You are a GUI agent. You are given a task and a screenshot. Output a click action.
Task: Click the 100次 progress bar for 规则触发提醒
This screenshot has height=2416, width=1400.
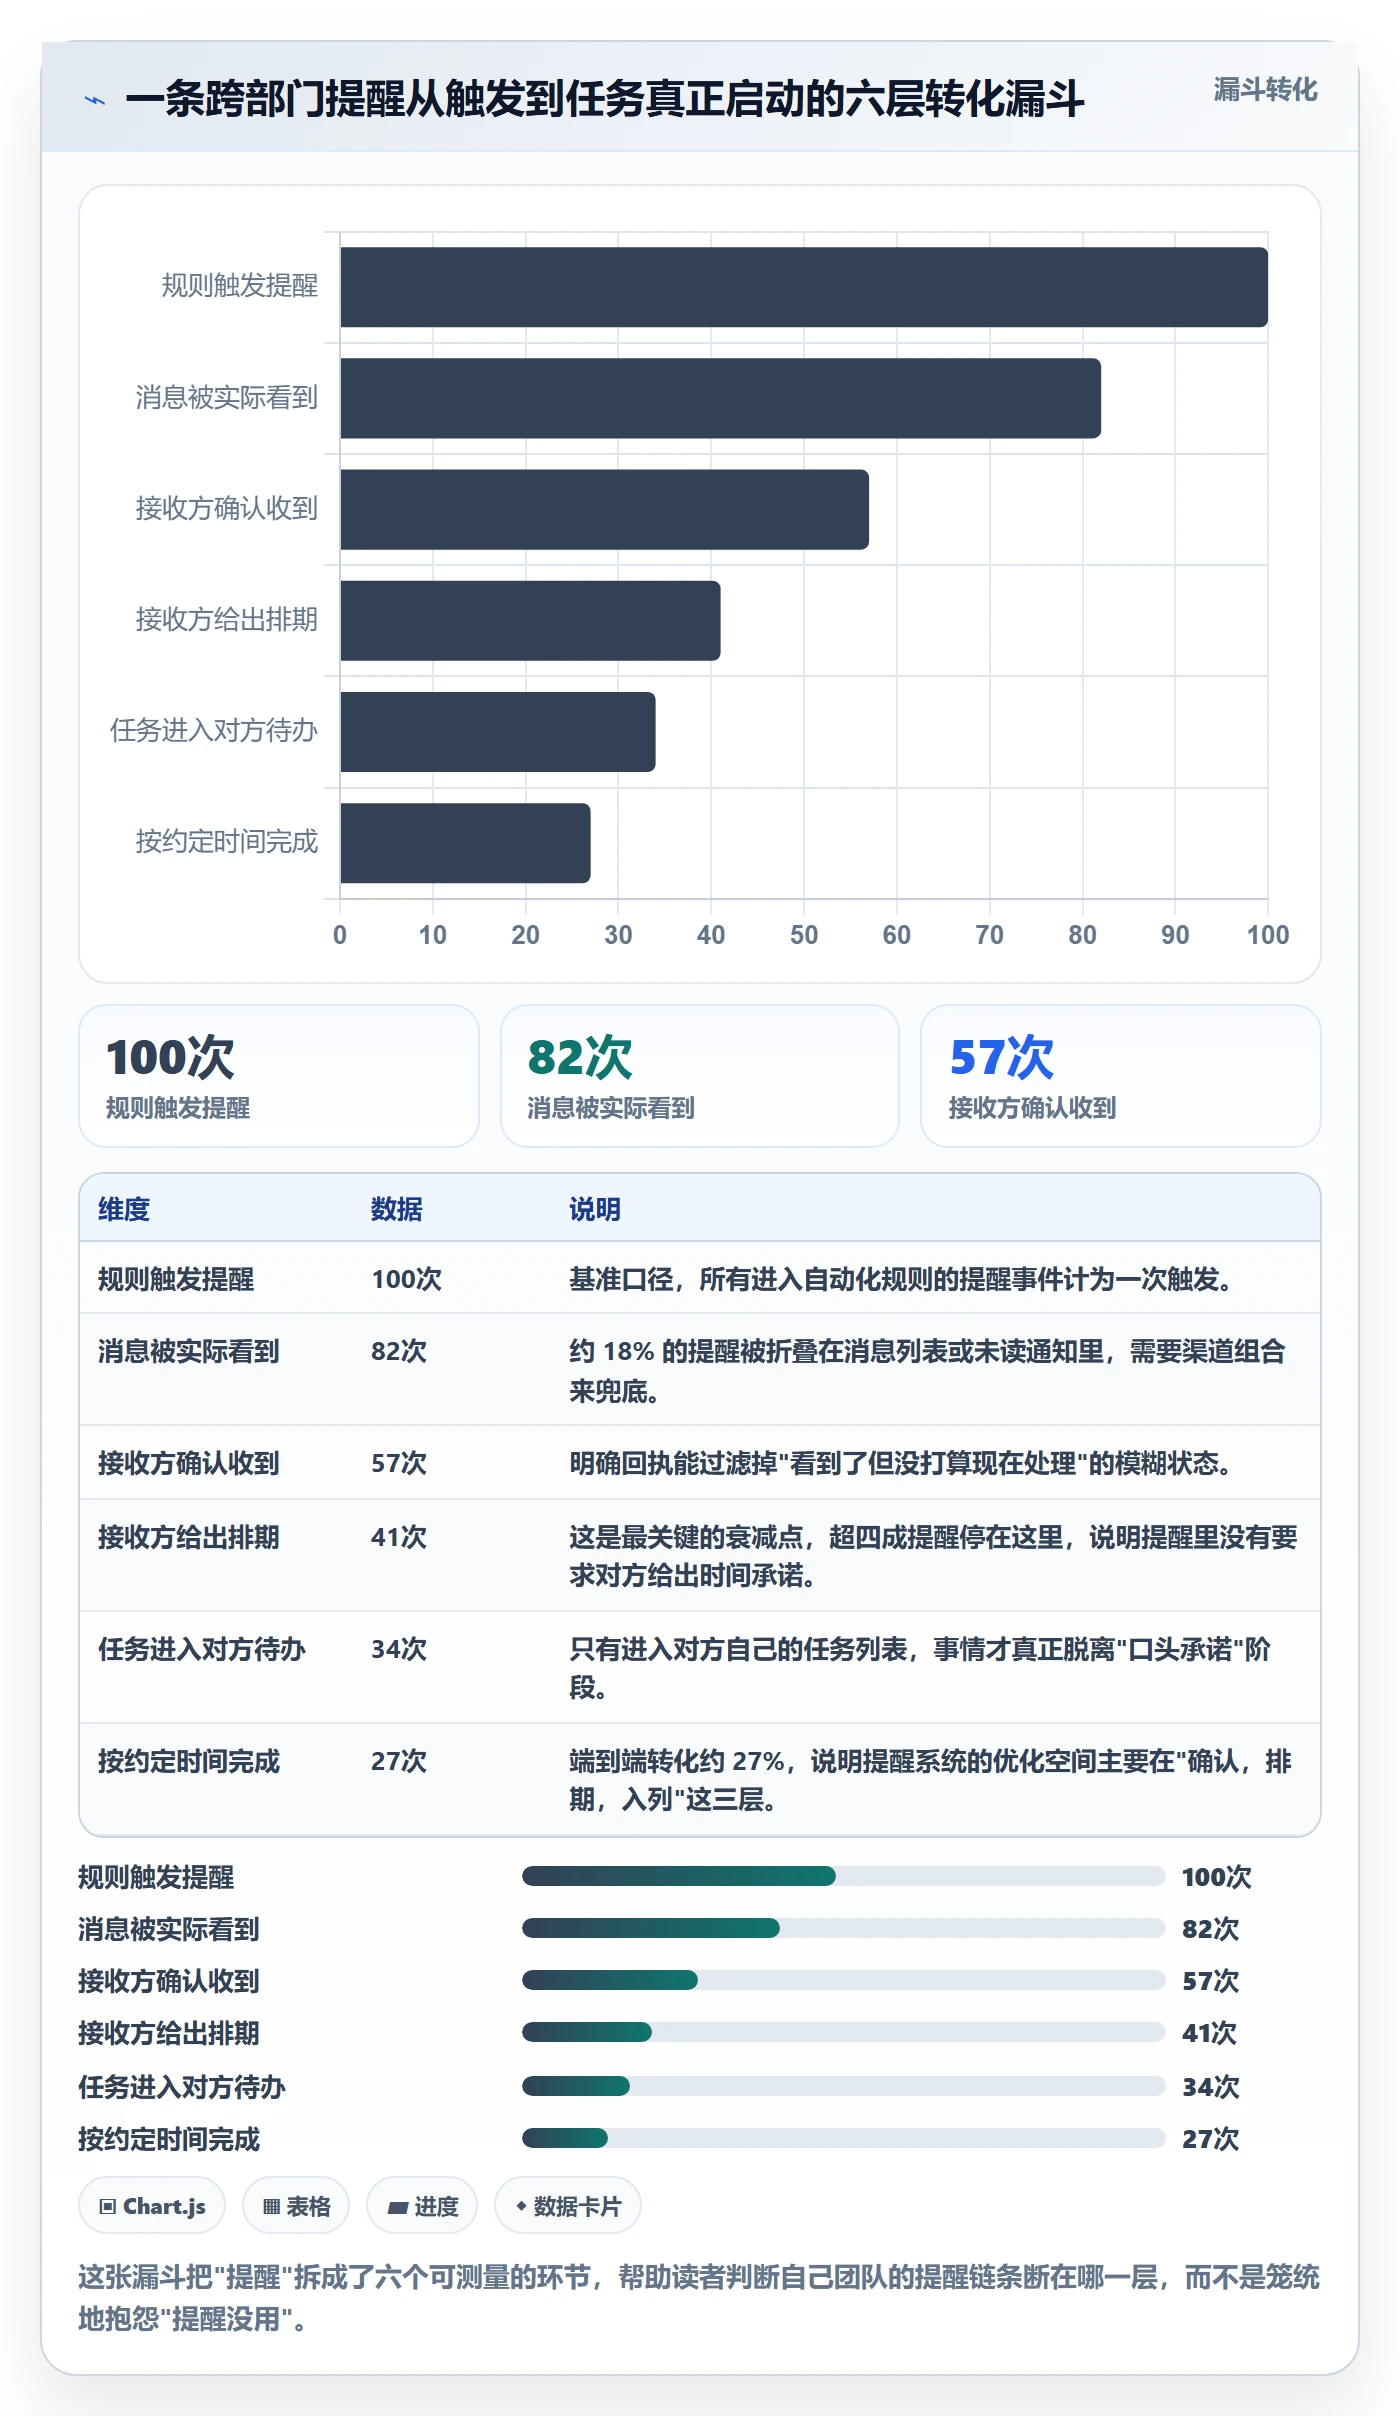click(843, 1876)
